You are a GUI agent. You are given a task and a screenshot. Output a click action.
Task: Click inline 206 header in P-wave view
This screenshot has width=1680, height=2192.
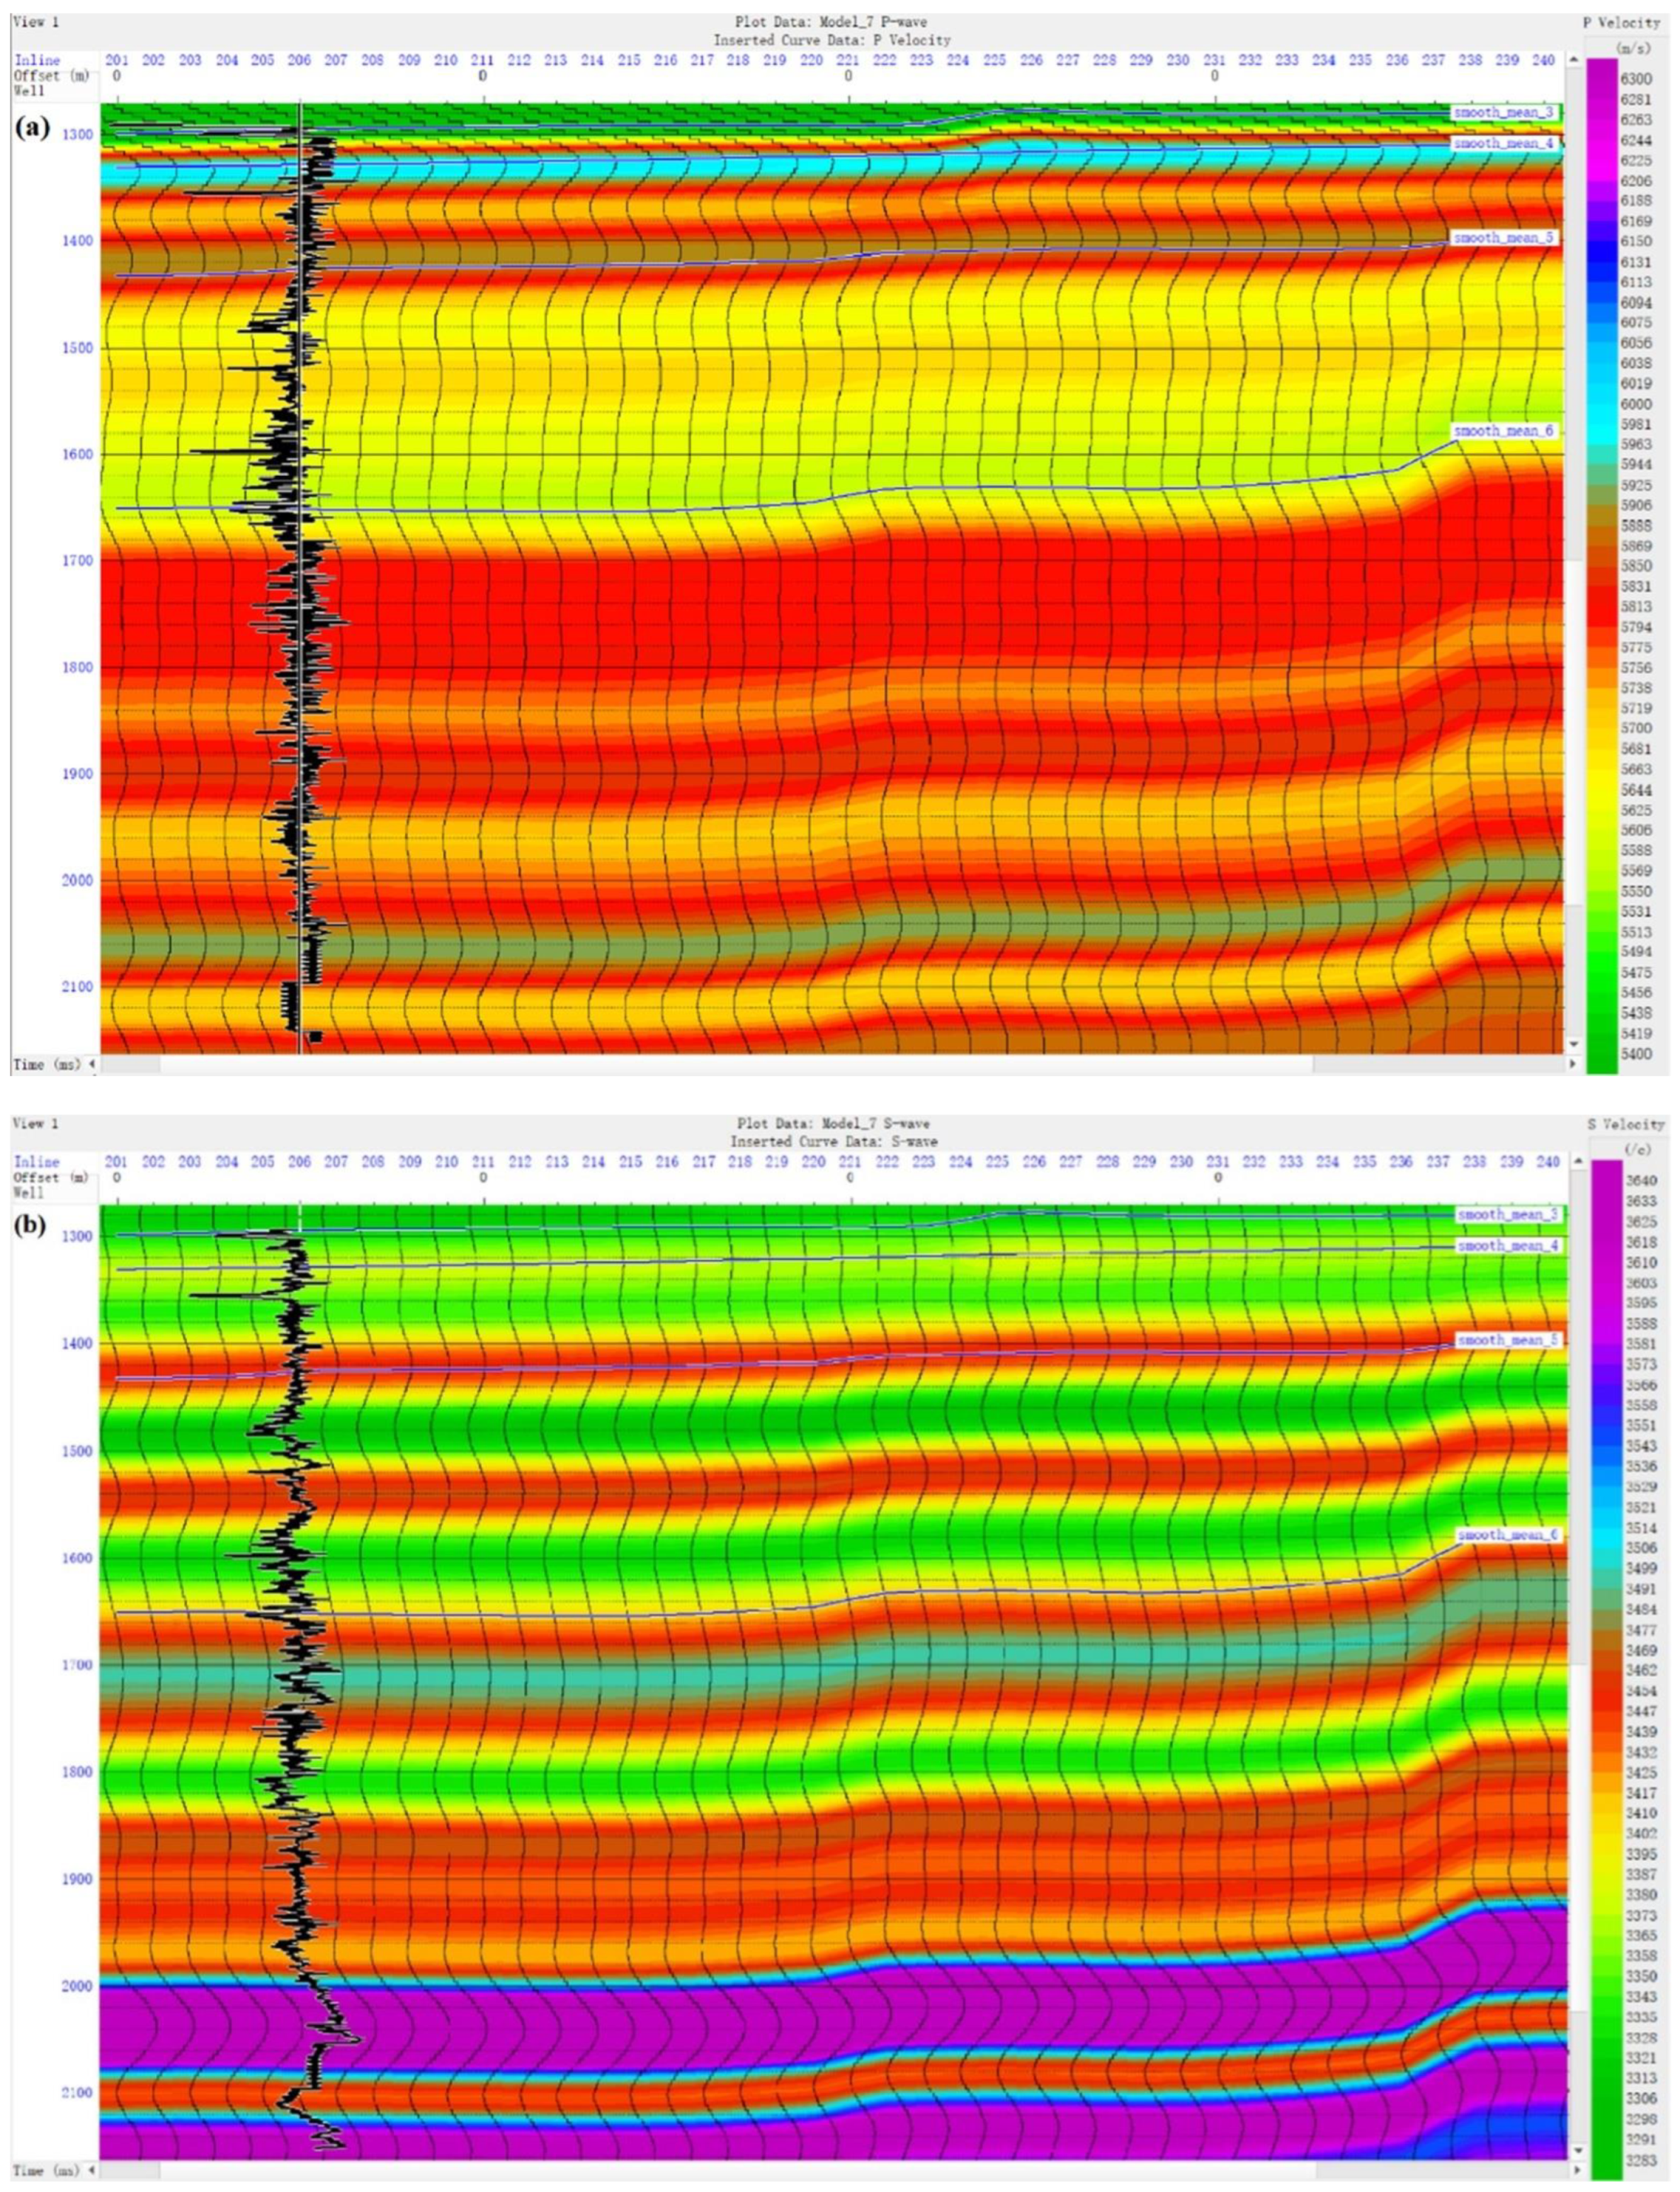point(299,61)
